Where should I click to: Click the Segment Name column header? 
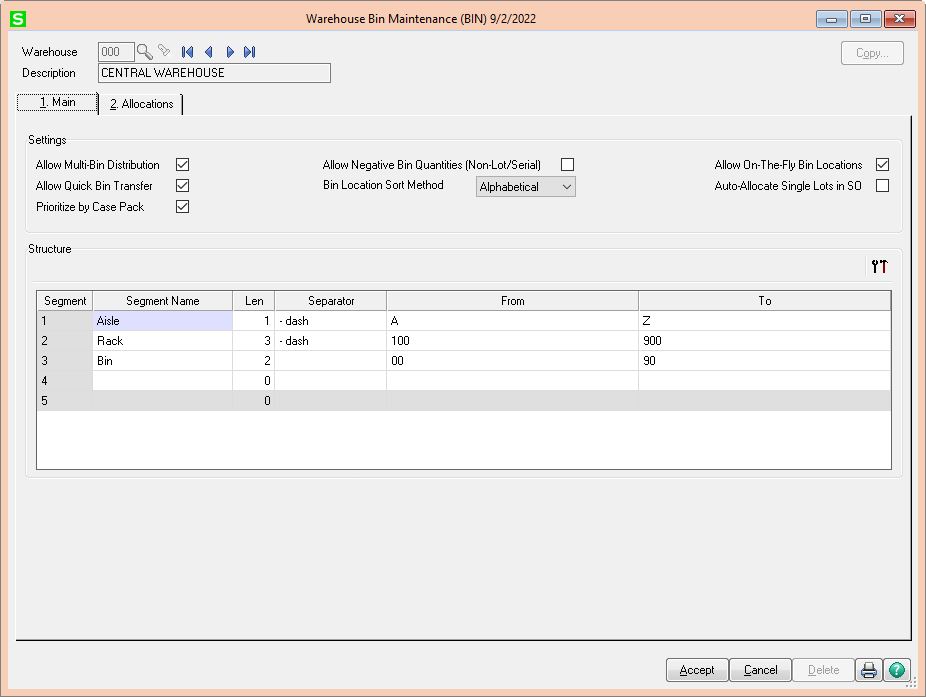[162, 301]
